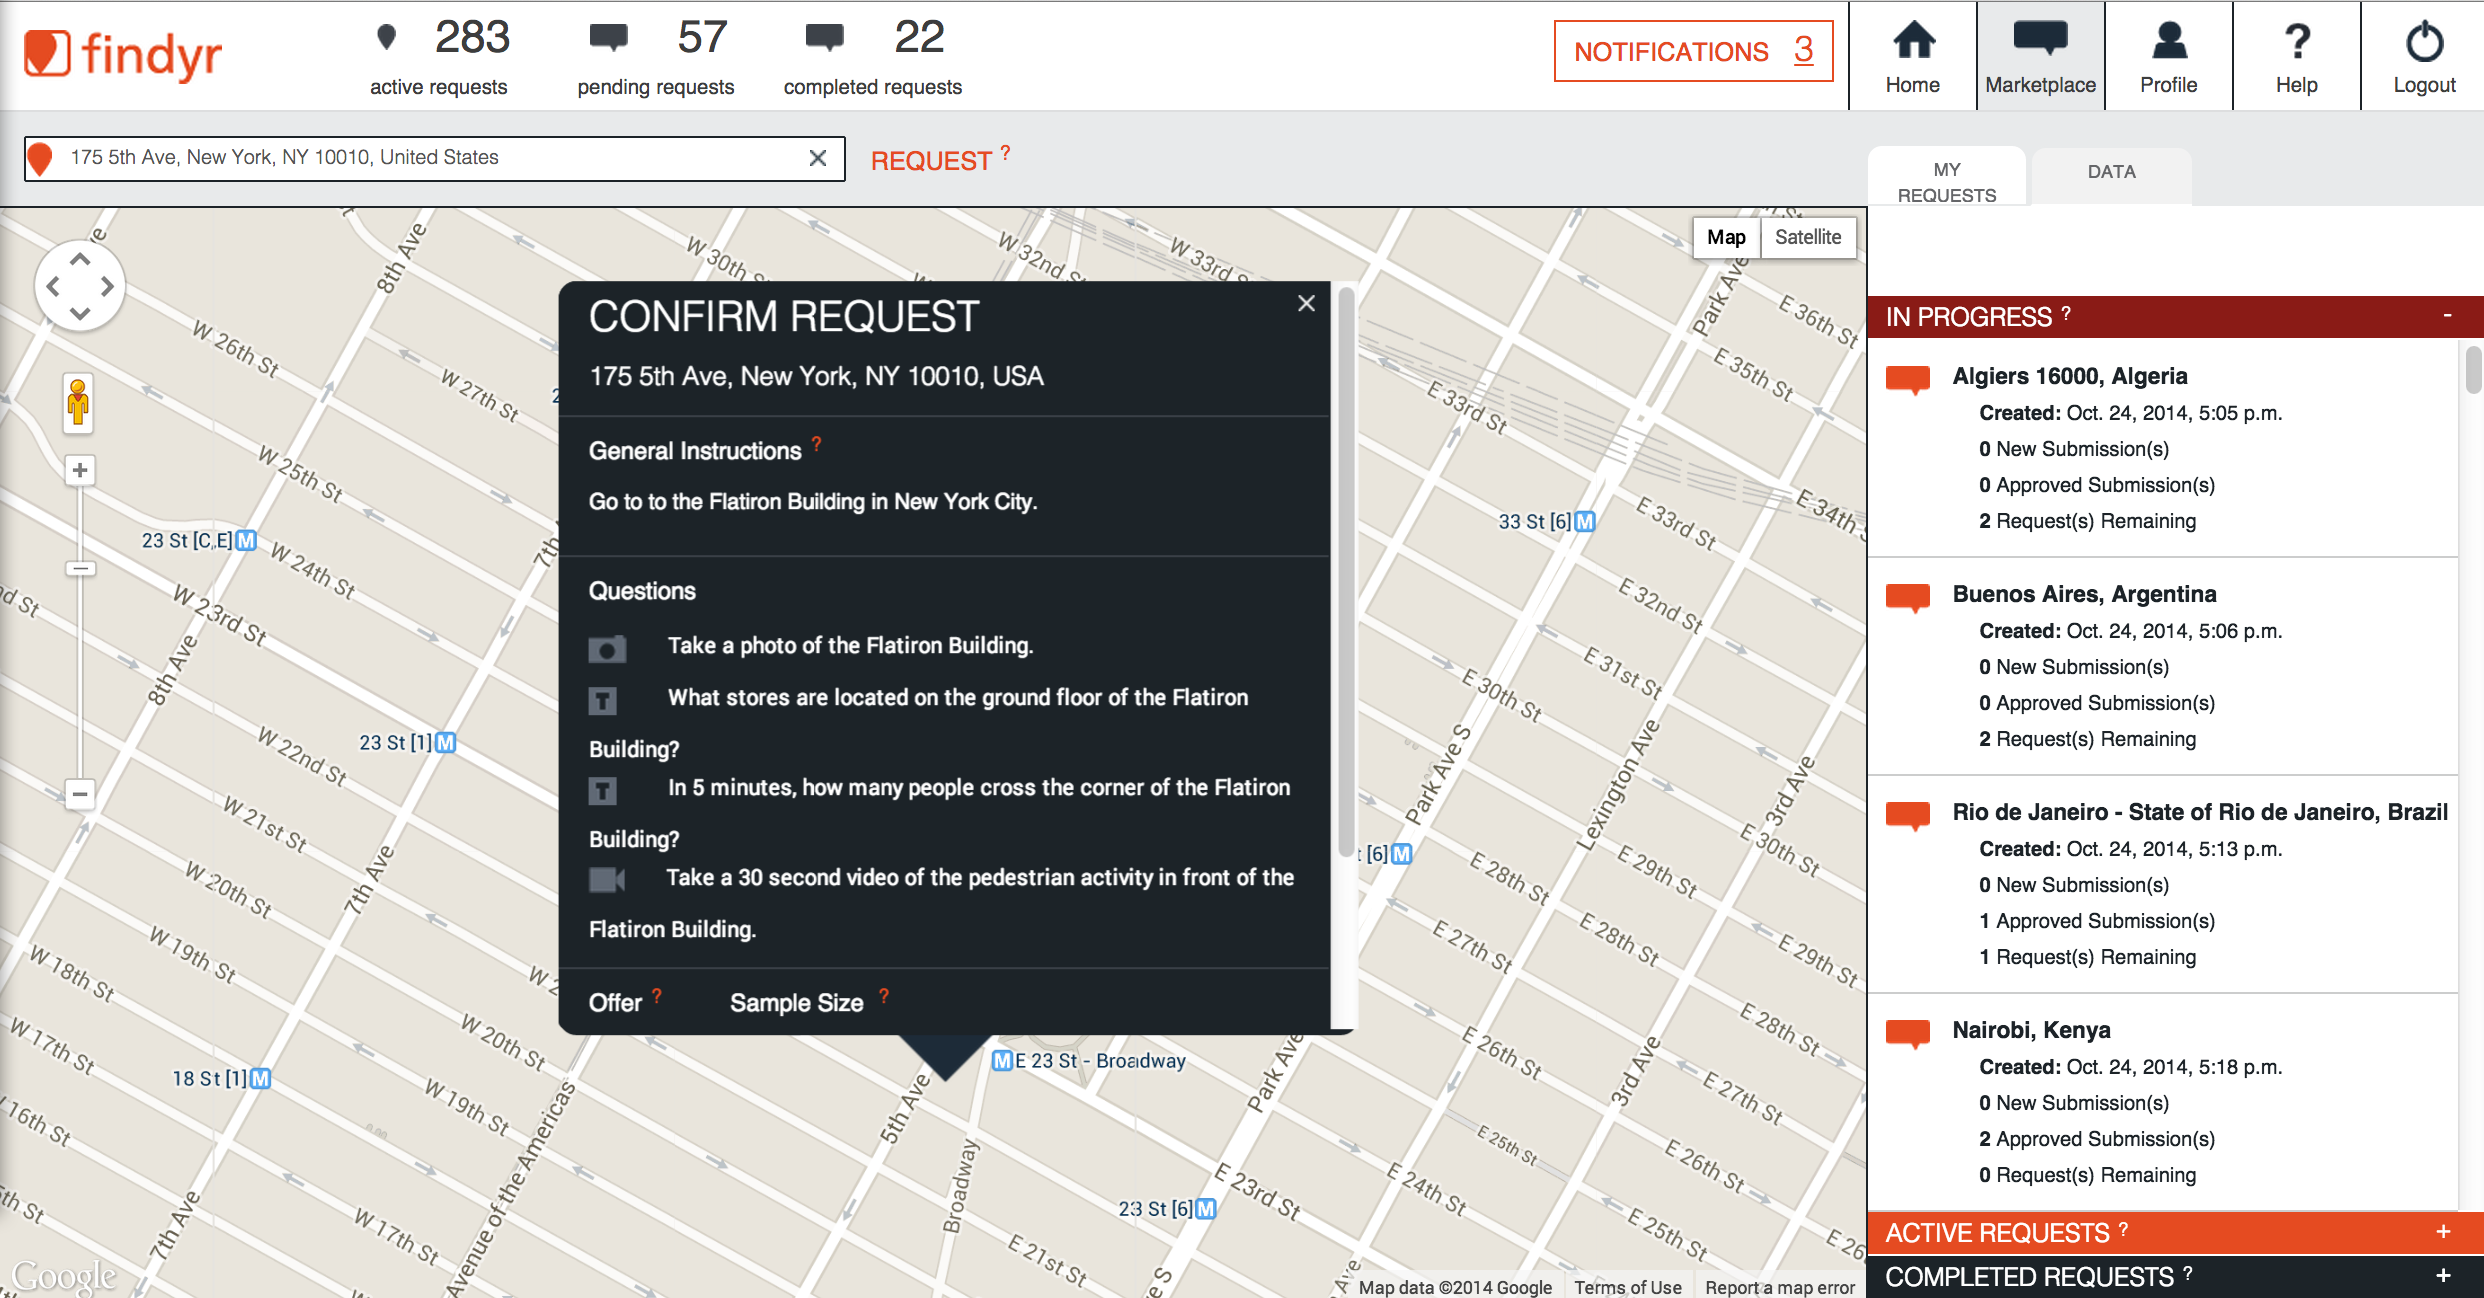
Task: Switch to the DATA tab
Action: tap(2111, 172)
